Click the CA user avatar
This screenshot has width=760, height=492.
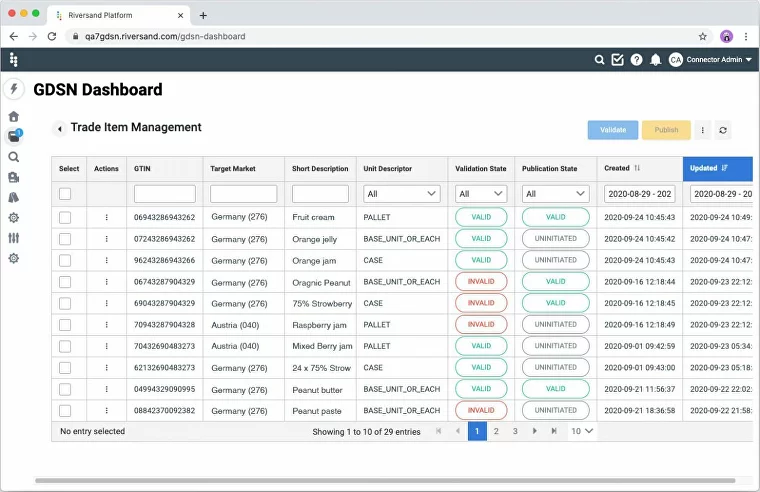pos(675,60)
